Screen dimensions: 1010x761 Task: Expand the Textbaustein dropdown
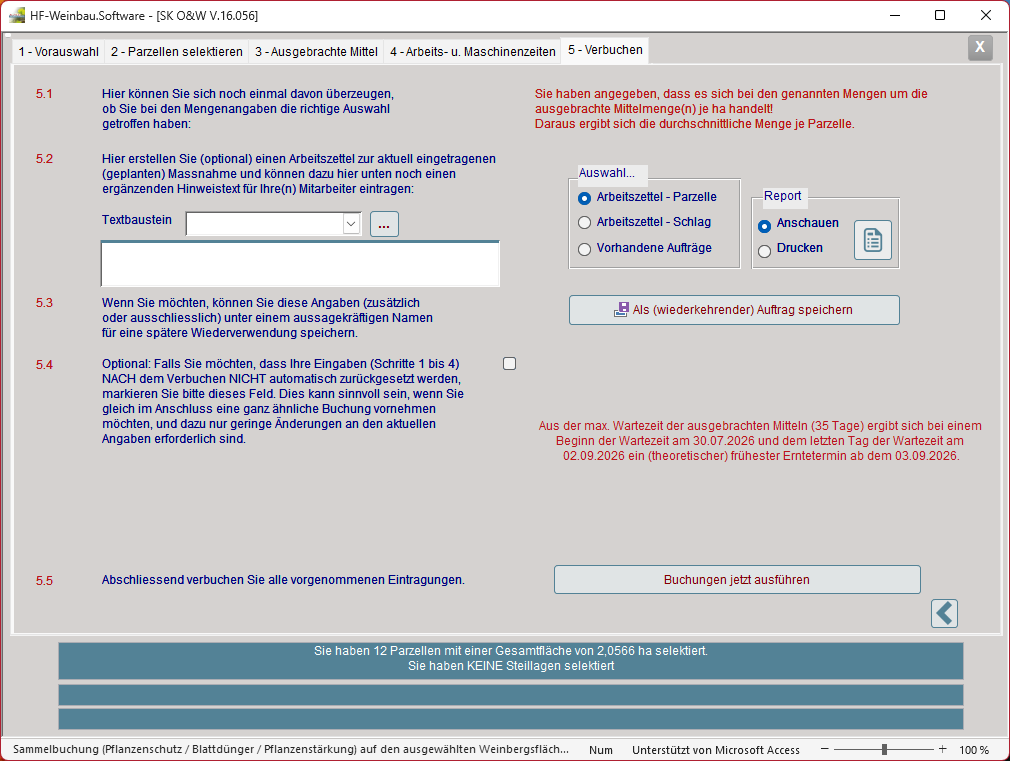click(x=351, y=224)
